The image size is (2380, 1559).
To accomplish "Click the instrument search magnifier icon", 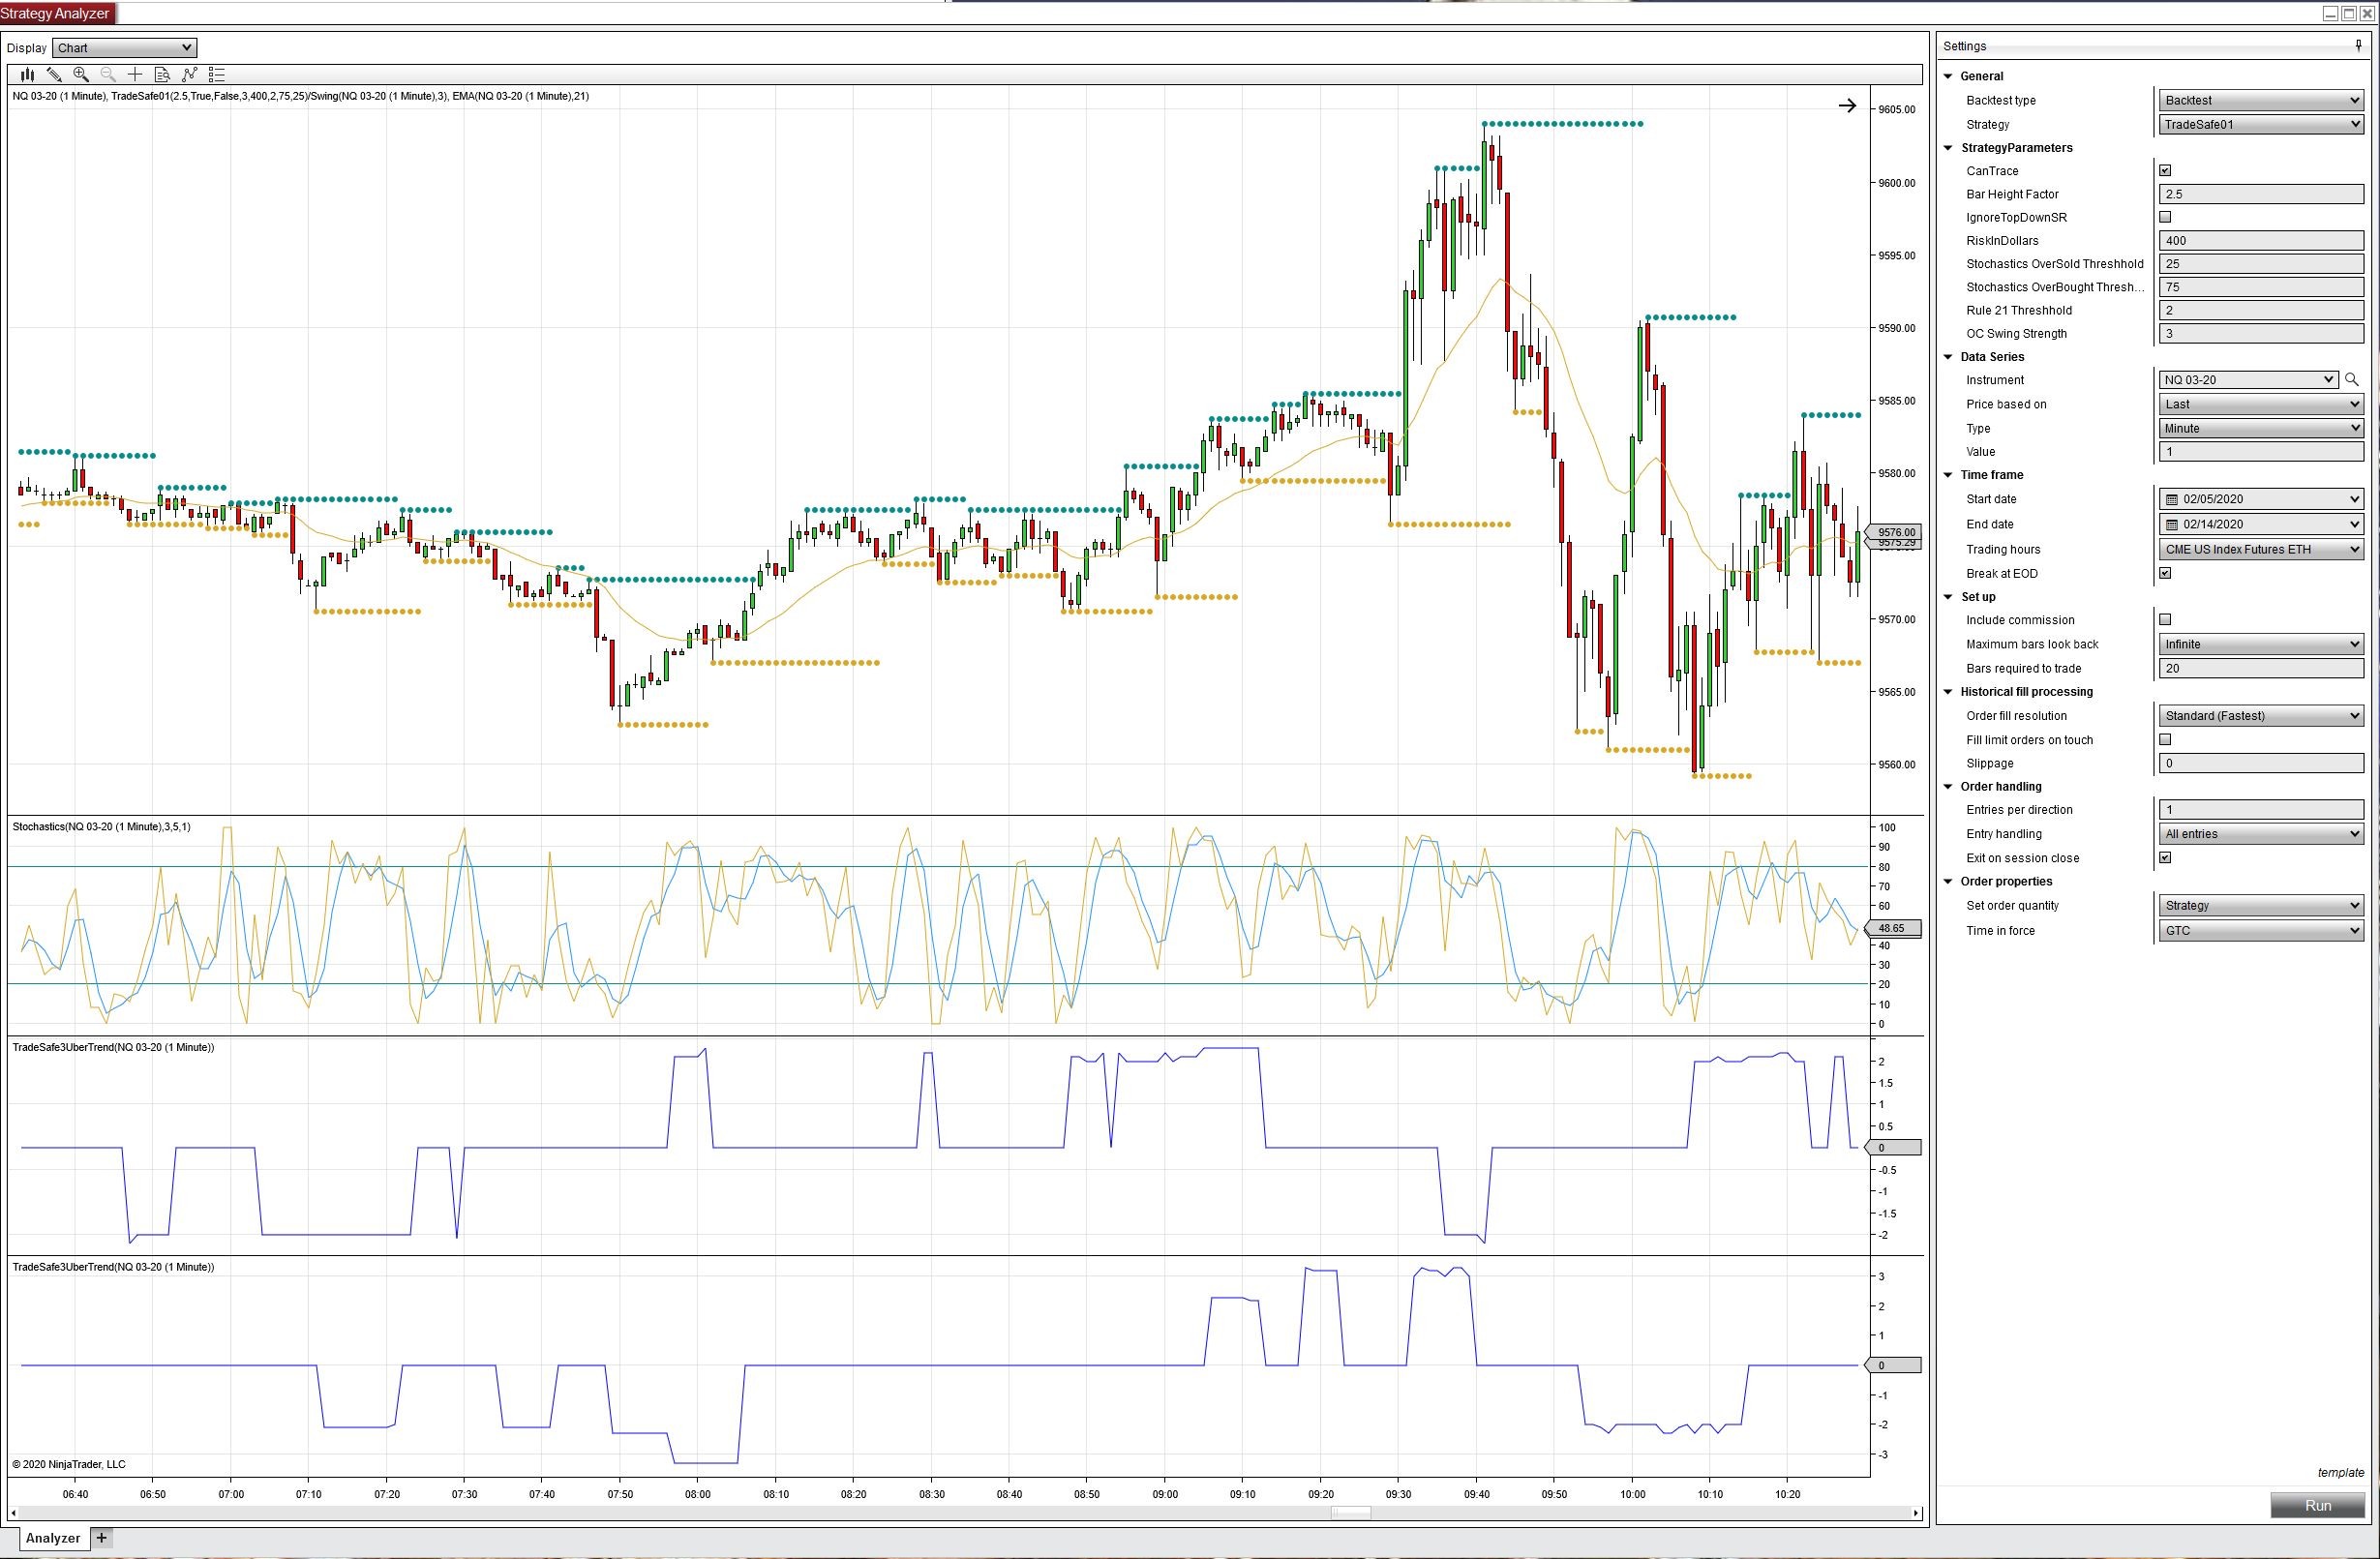I will (2351, 380).
